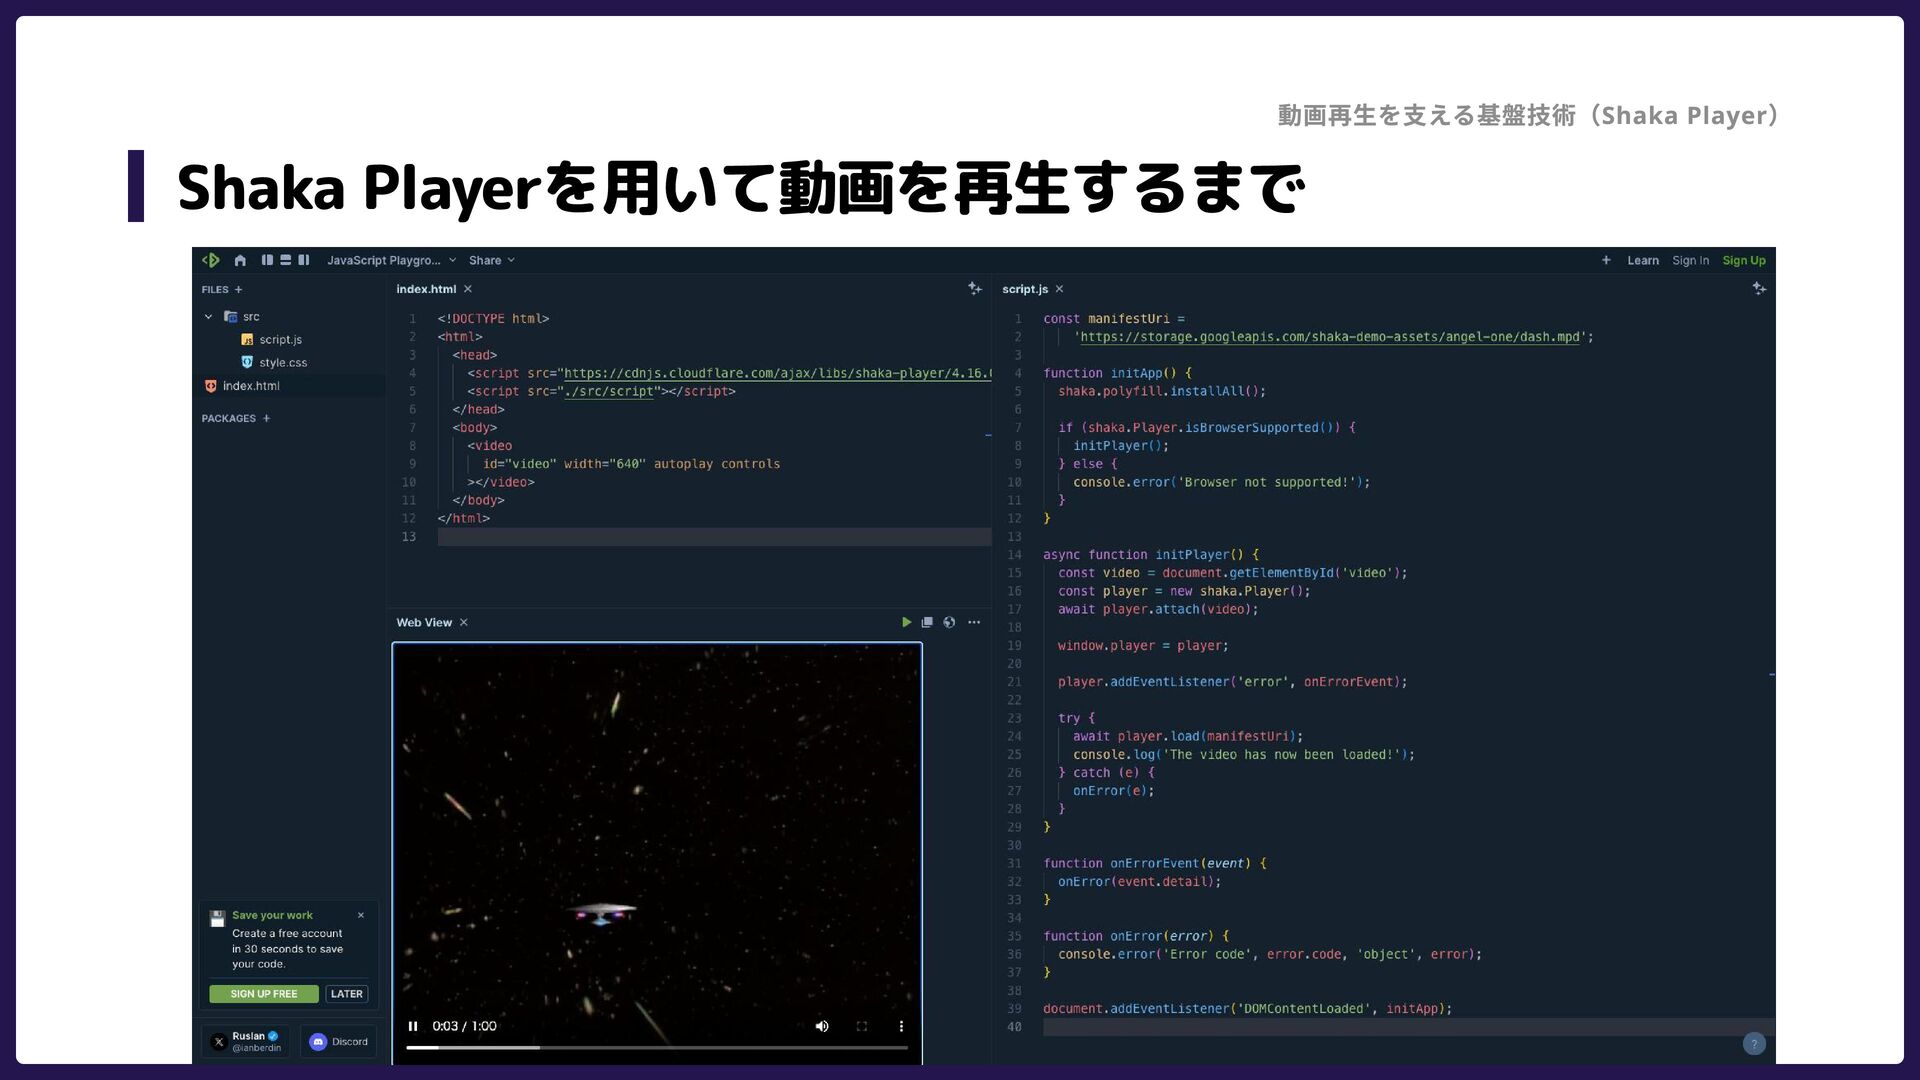Switch to the index.html editor tab
This screenshot has width=1920, height=1080.
426,289
